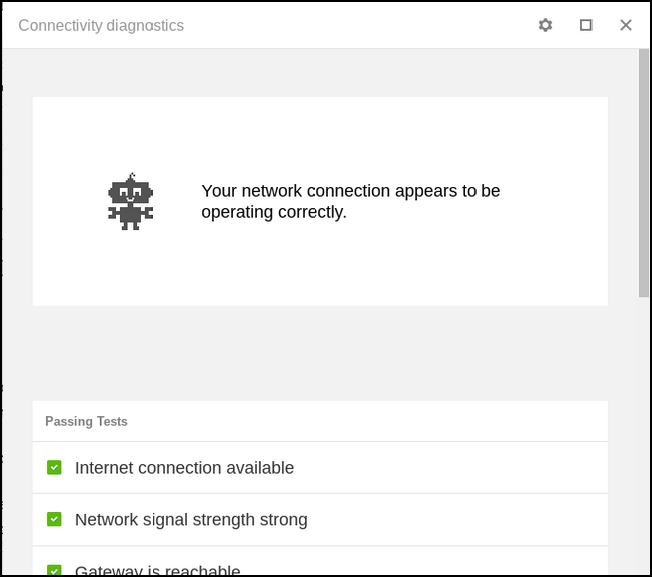
Task: Click green check beside Network signal strength
Action: coord(55,519)
